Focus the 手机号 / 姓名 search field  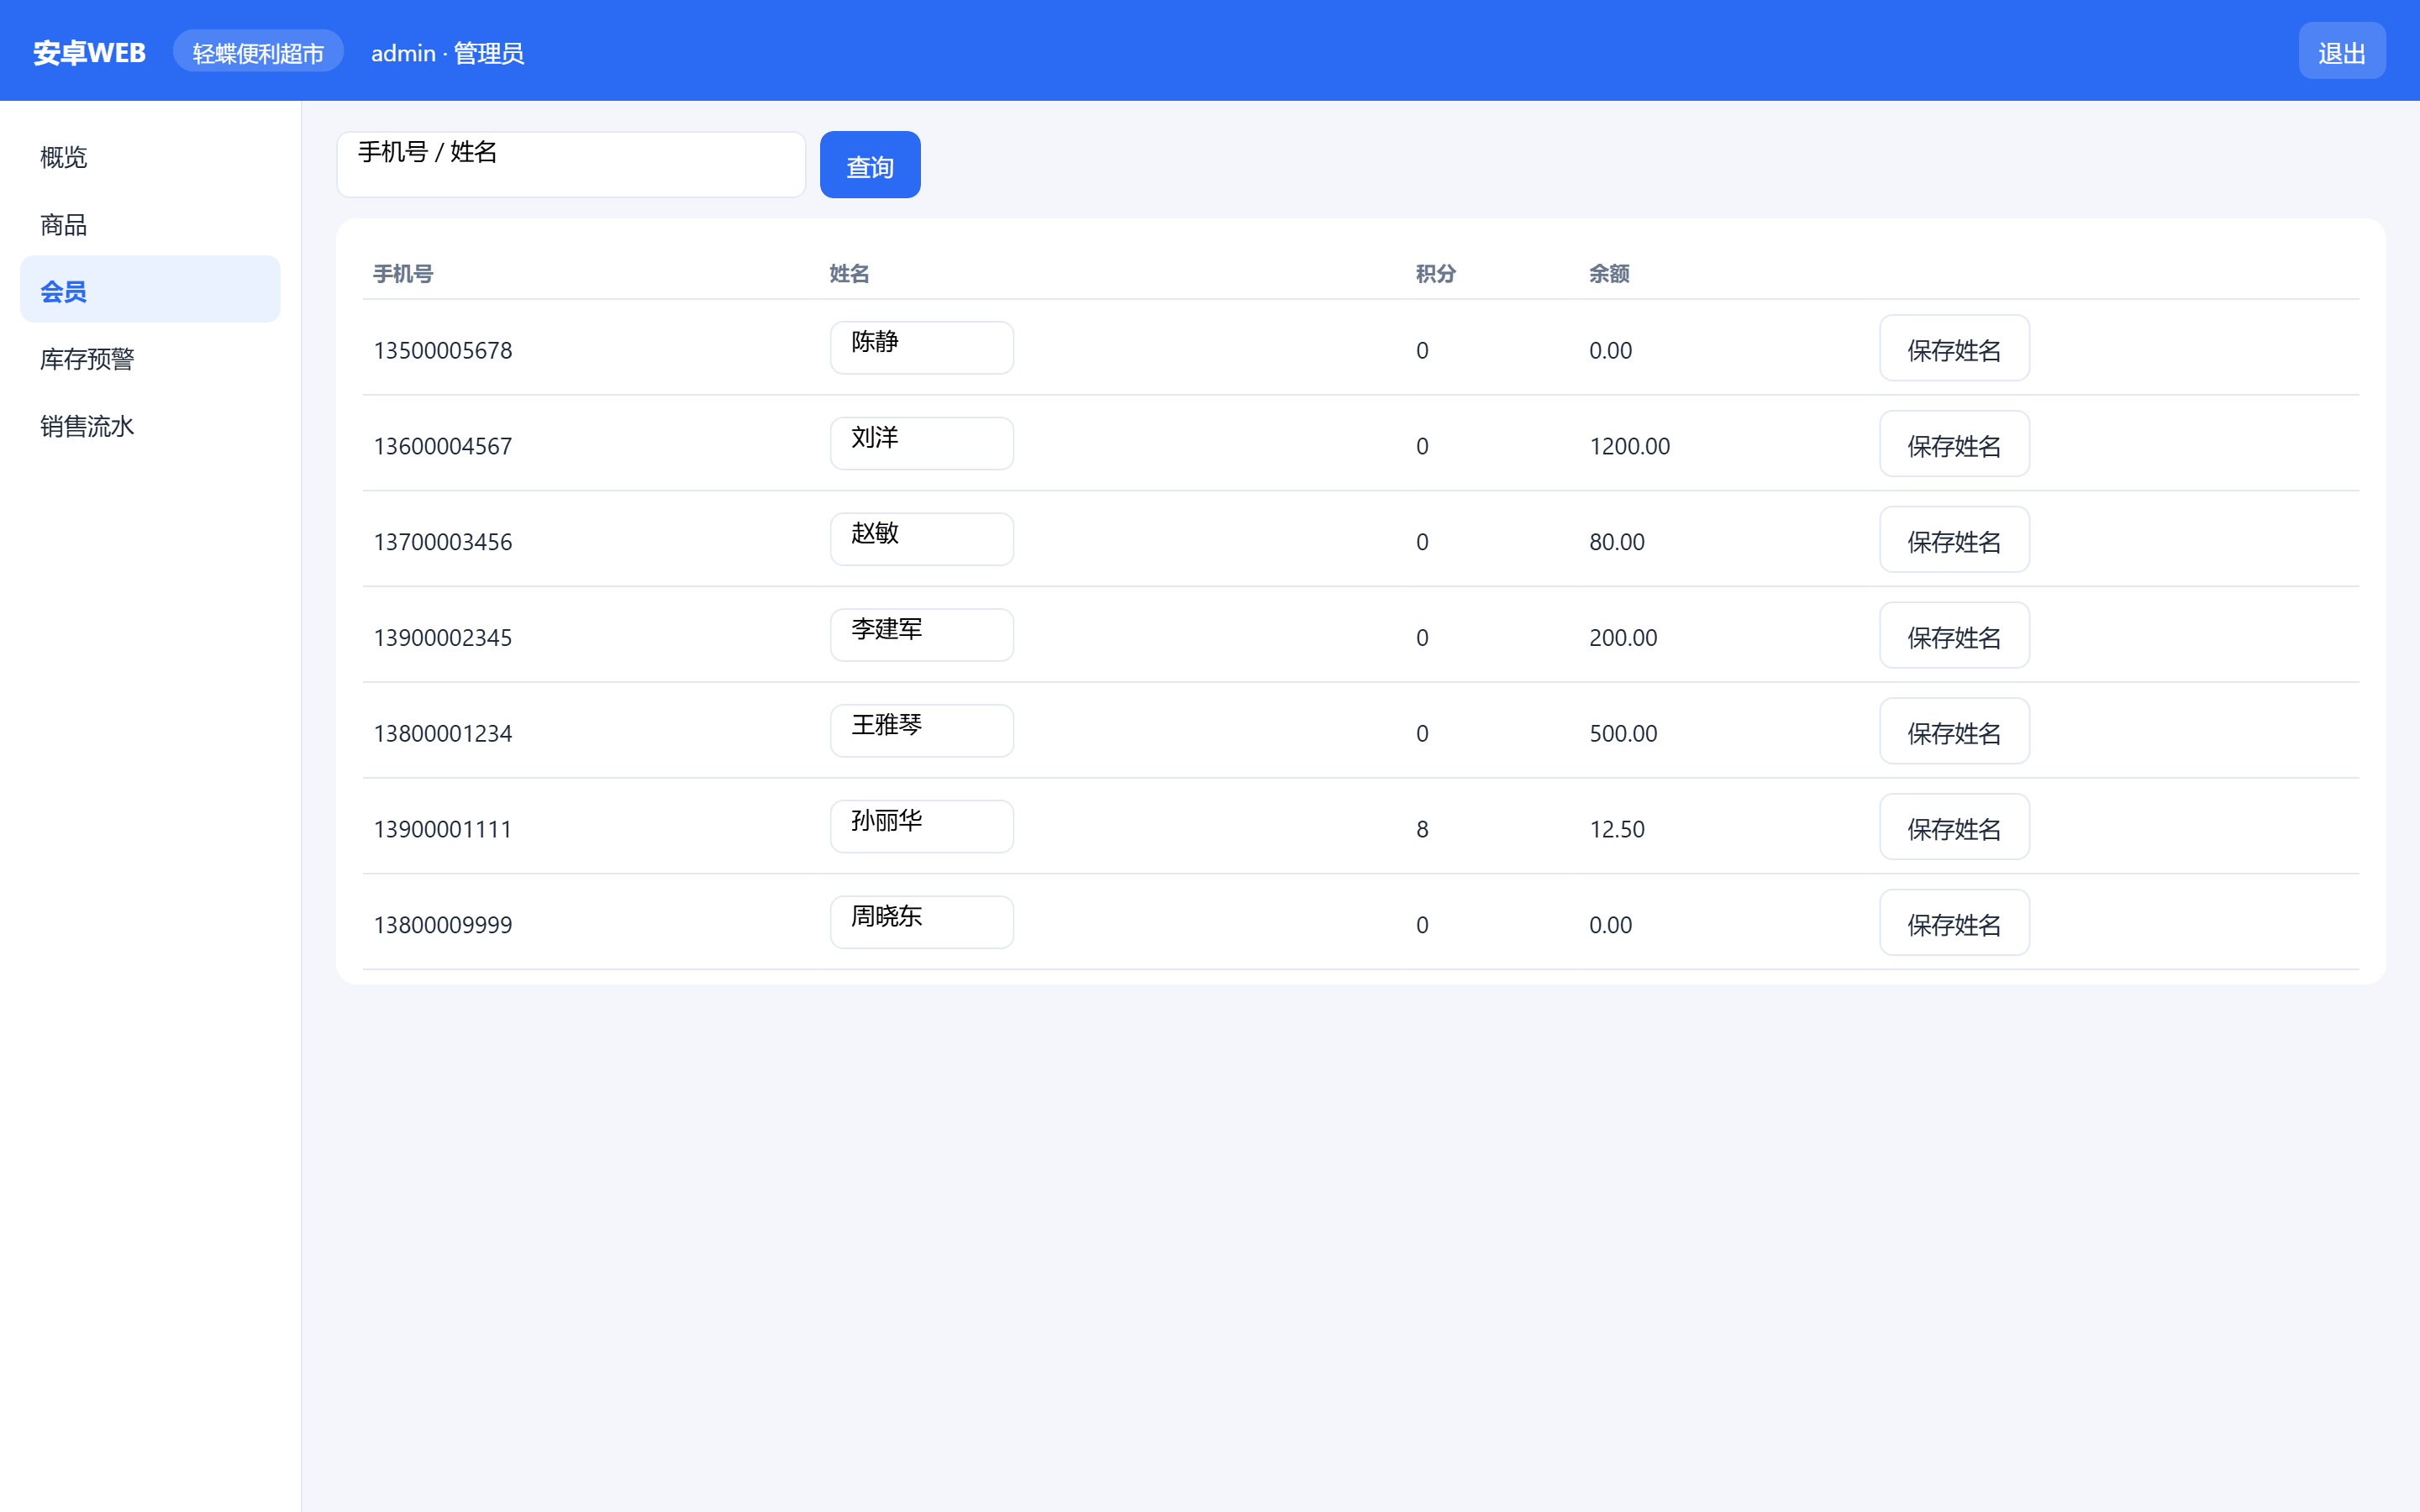[x=571, y=165]
